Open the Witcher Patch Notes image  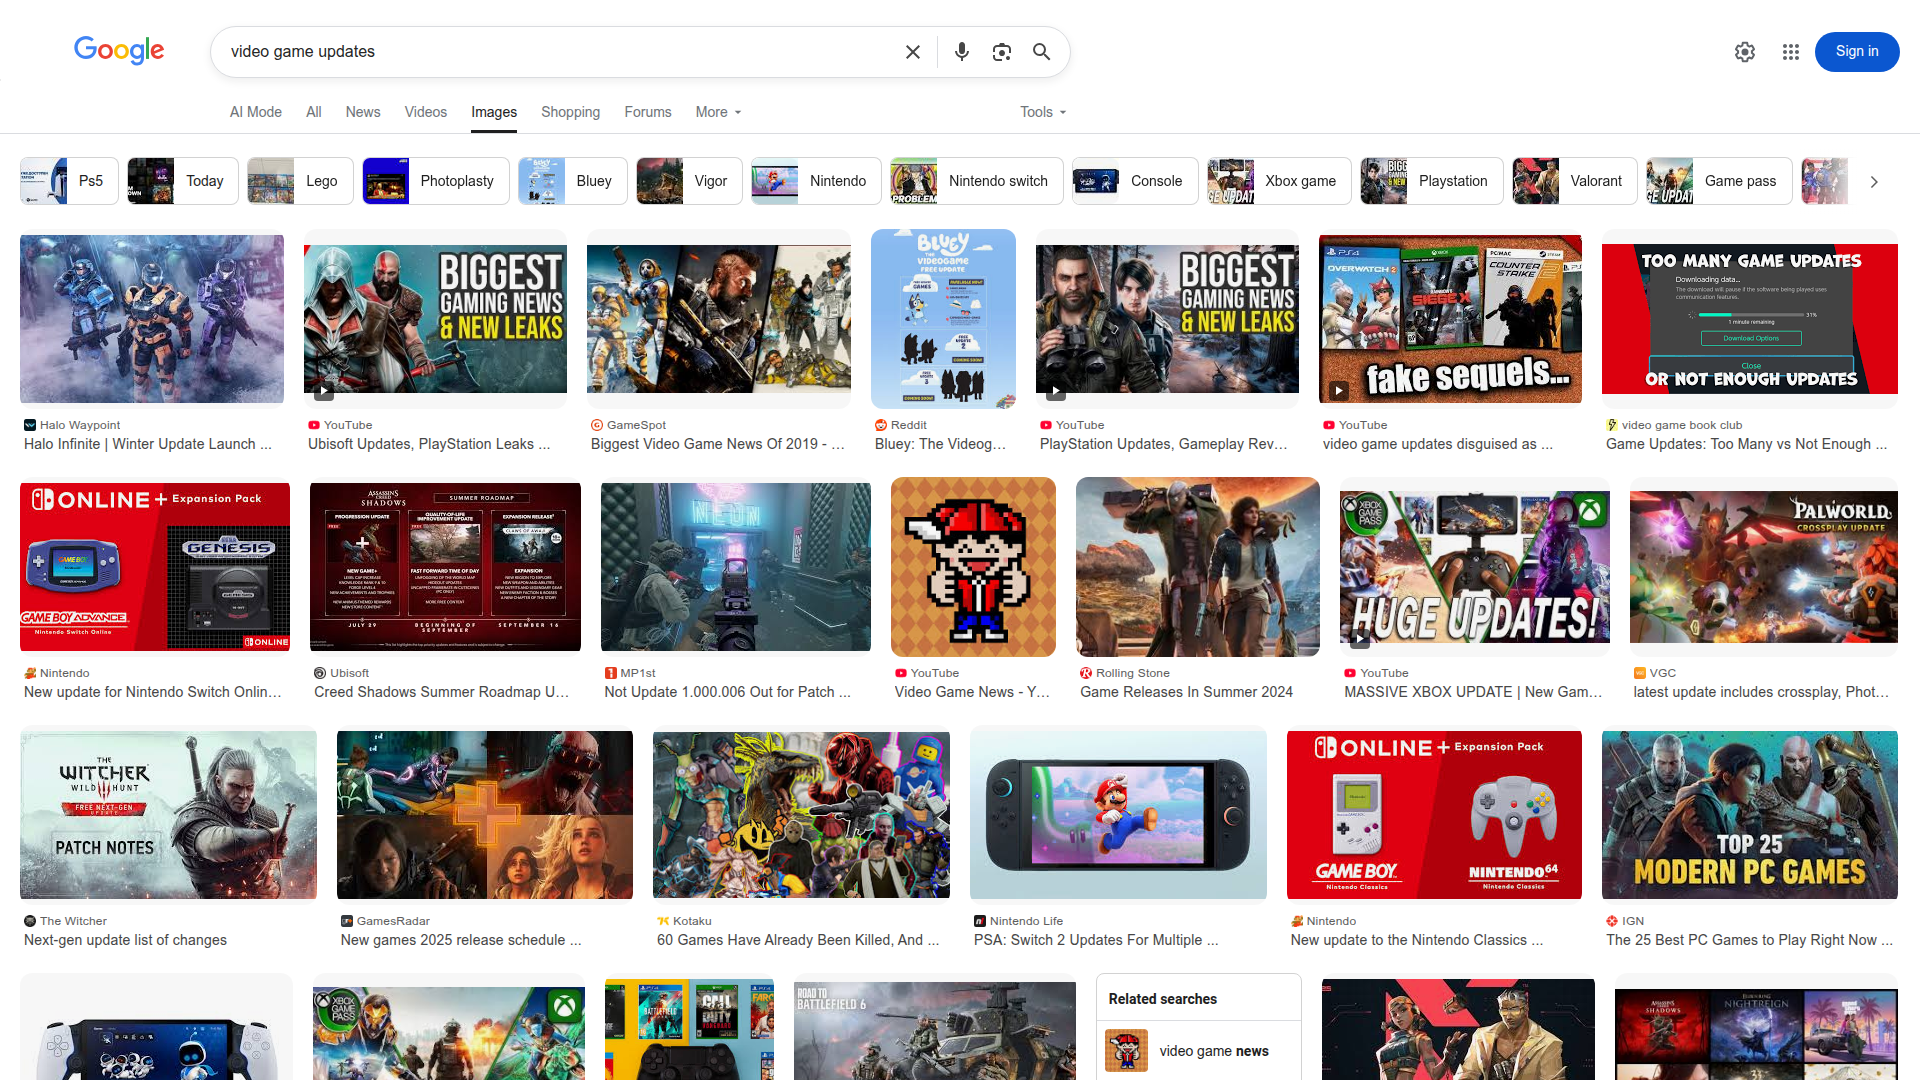point(168,815)
